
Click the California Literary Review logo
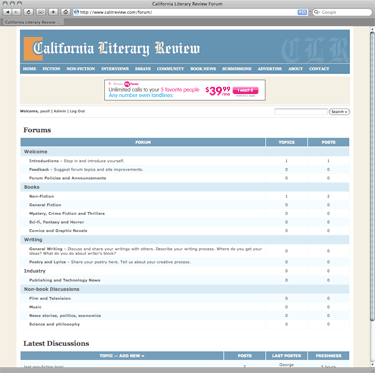112,48
